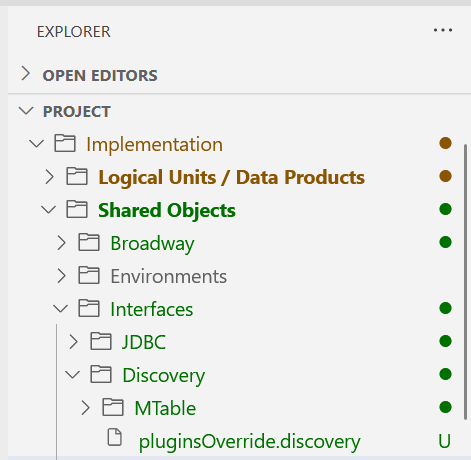471x460 pixels.
Task: Click the Shared Objects folder icon
Action: pyautogui.click(x=77, y=209)
